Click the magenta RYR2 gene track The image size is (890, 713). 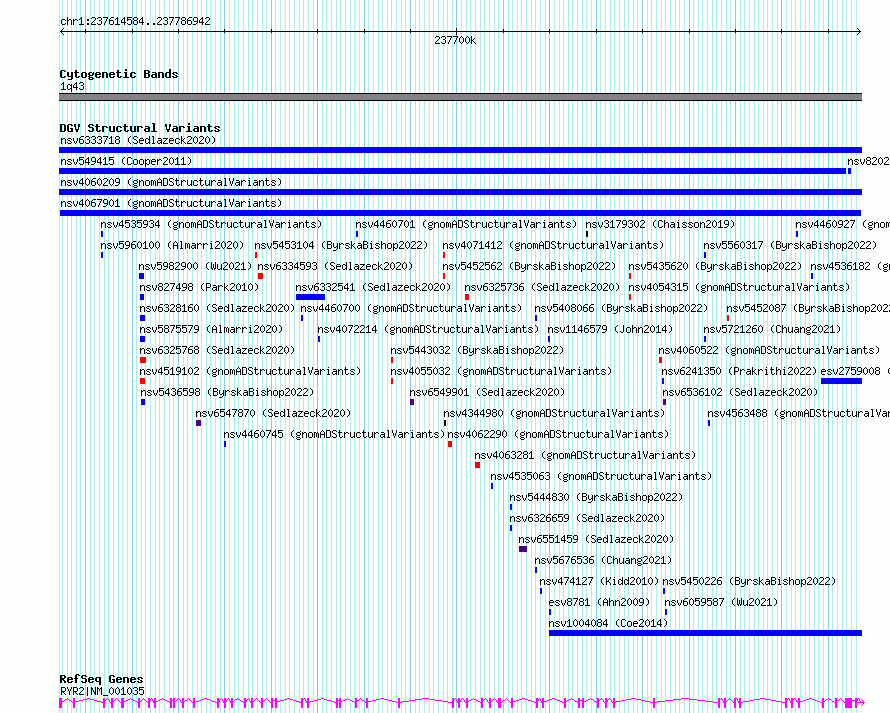click(x=461, y=703)
